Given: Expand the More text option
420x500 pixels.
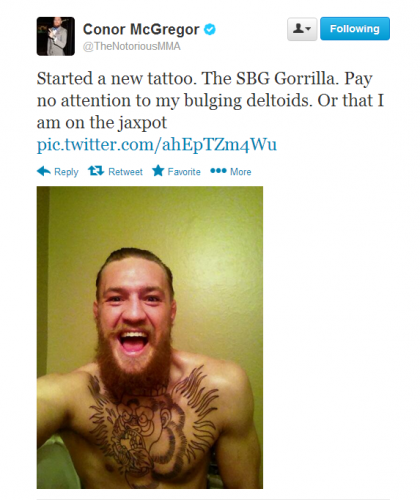Looking at the screenshot, I should pyautogui.click(x=241, y=172).
